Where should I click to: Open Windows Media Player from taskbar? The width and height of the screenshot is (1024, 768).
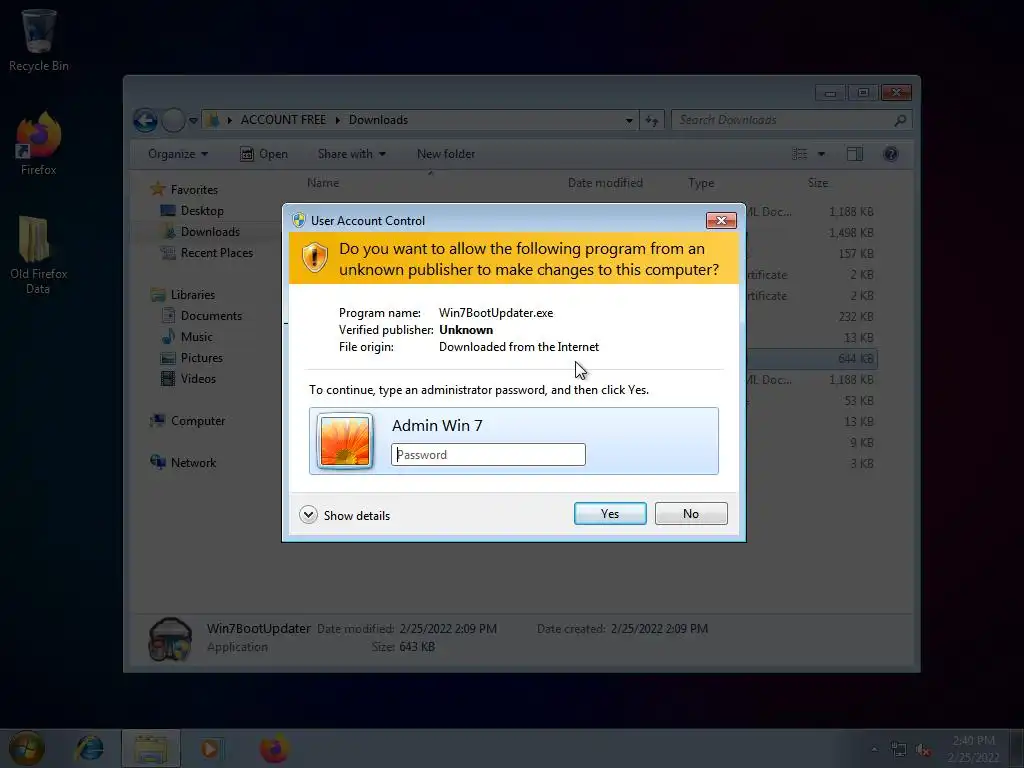pos(210,748)
